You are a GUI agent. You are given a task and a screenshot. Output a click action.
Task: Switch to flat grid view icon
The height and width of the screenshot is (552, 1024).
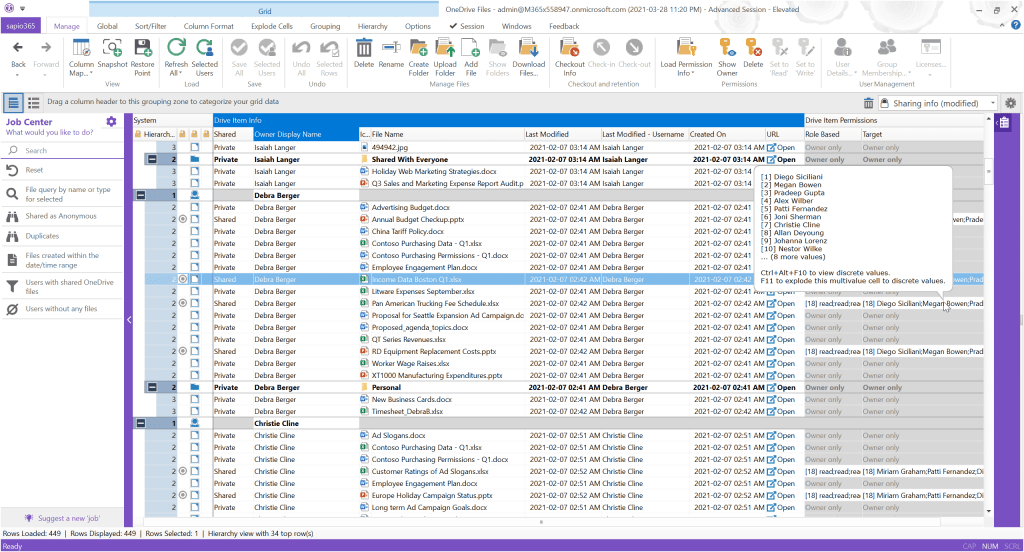click(13, 103)
